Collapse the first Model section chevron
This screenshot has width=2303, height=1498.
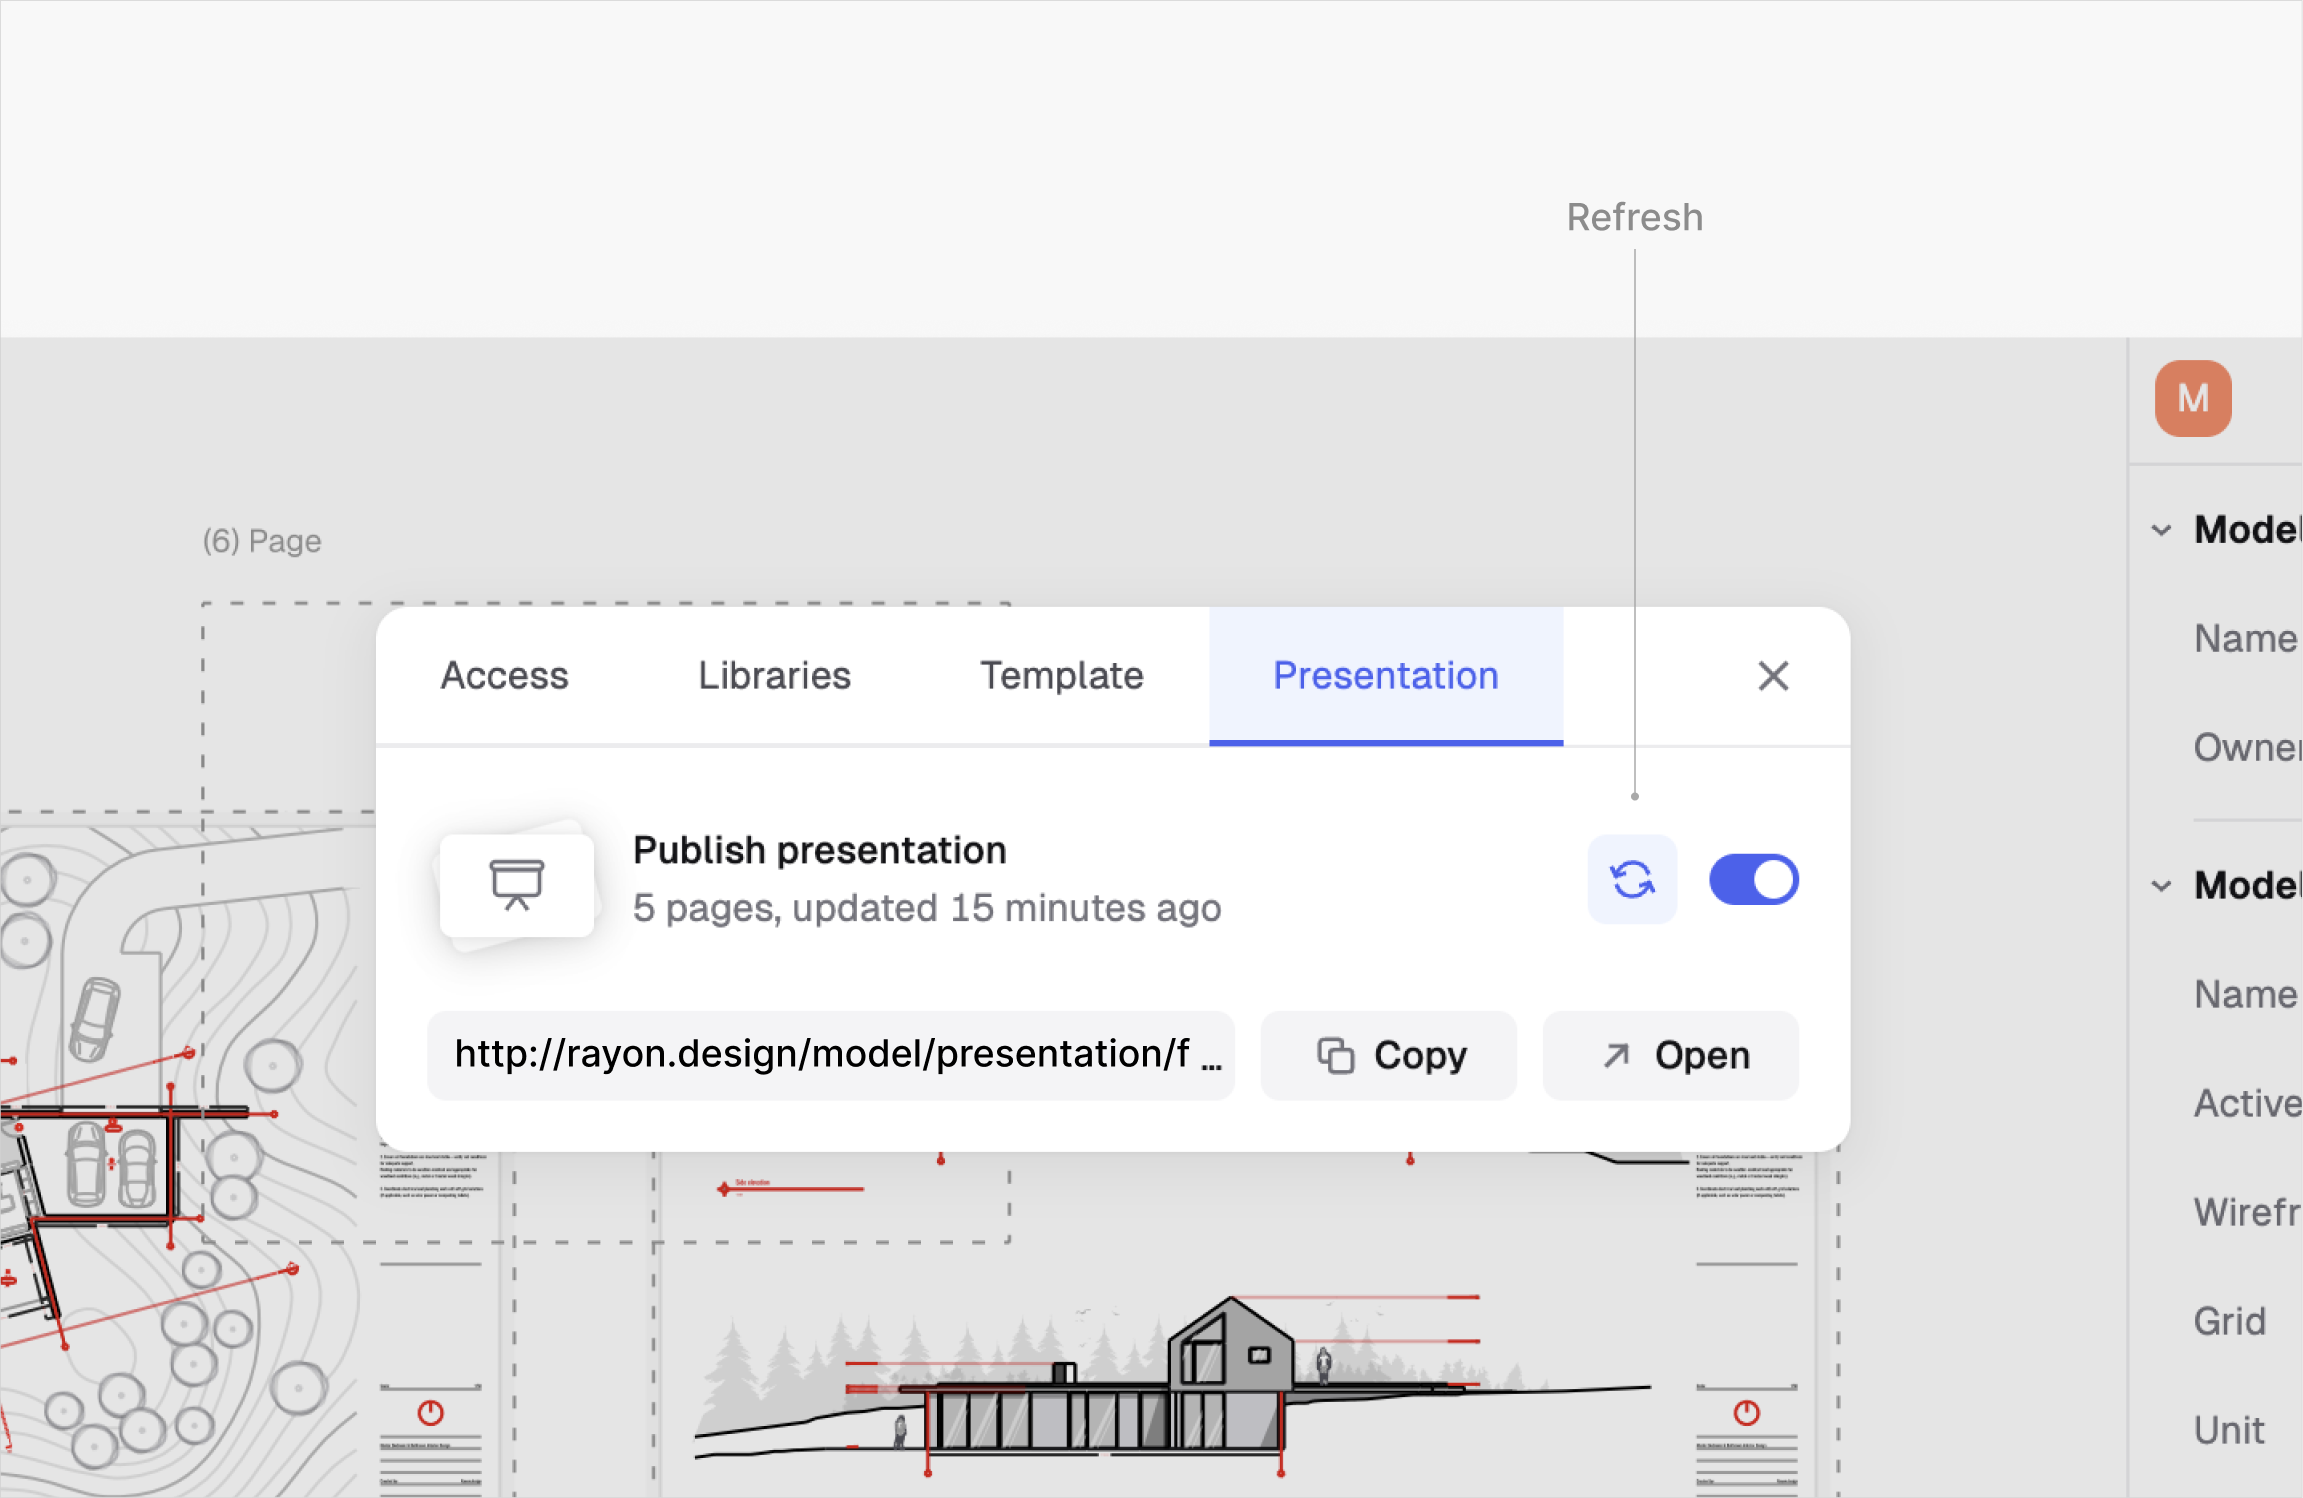pos(2161,530)
